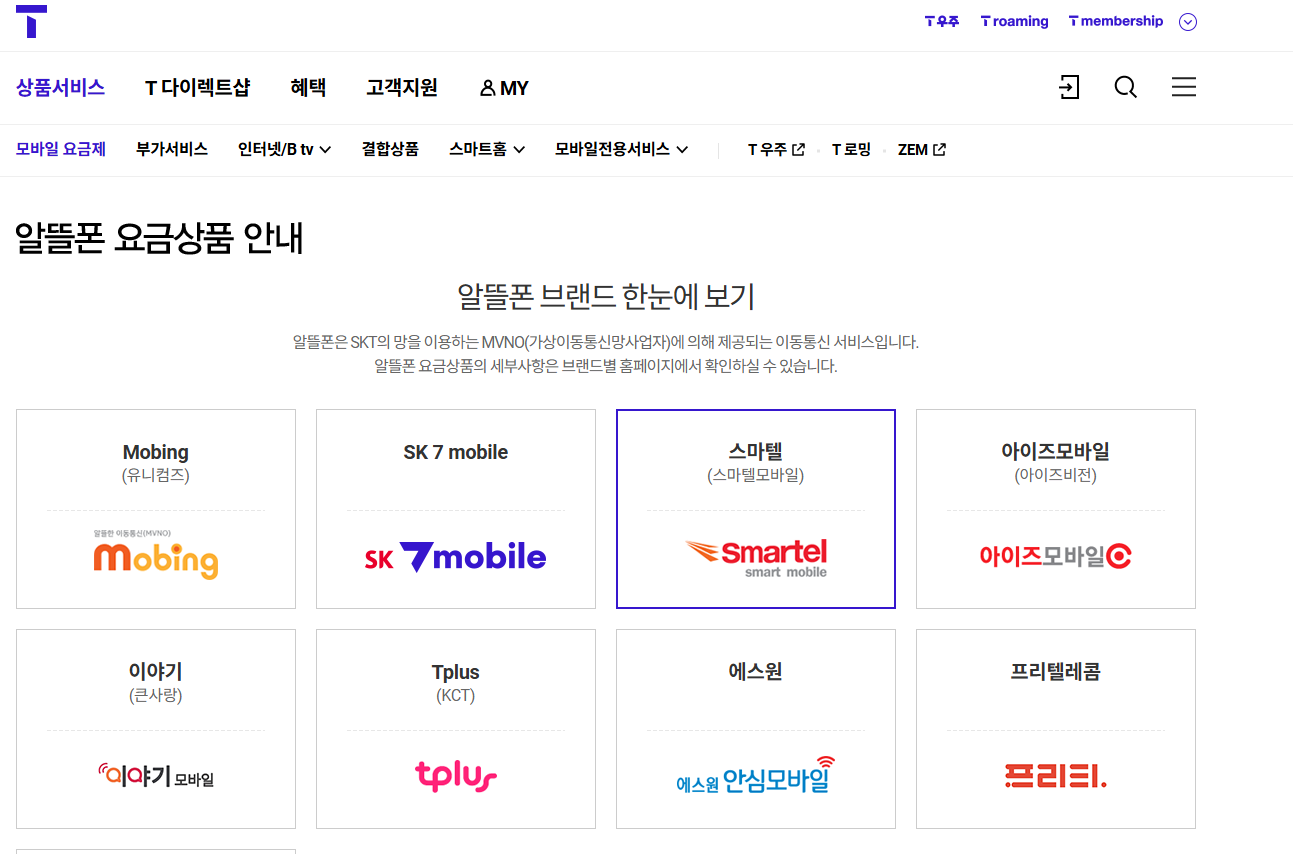Select the 고객지원 menu
This screenshot has height=854, width=1293.
click(x=402, y=87)
